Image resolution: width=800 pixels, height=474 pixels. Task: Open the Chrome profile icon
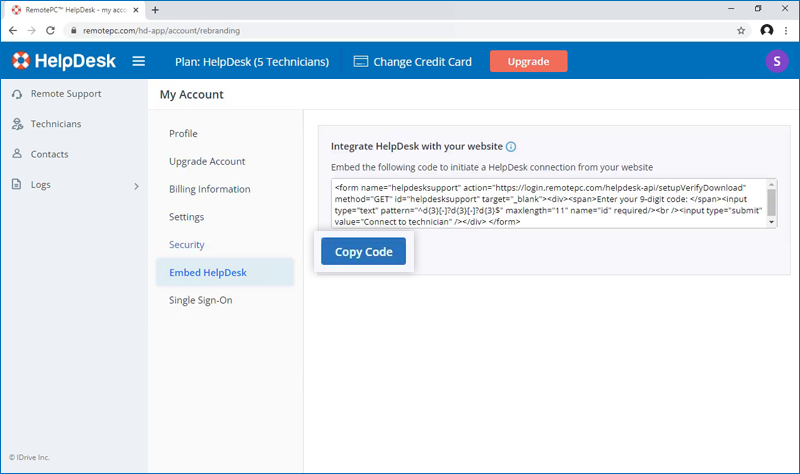(x=766, y=31)
